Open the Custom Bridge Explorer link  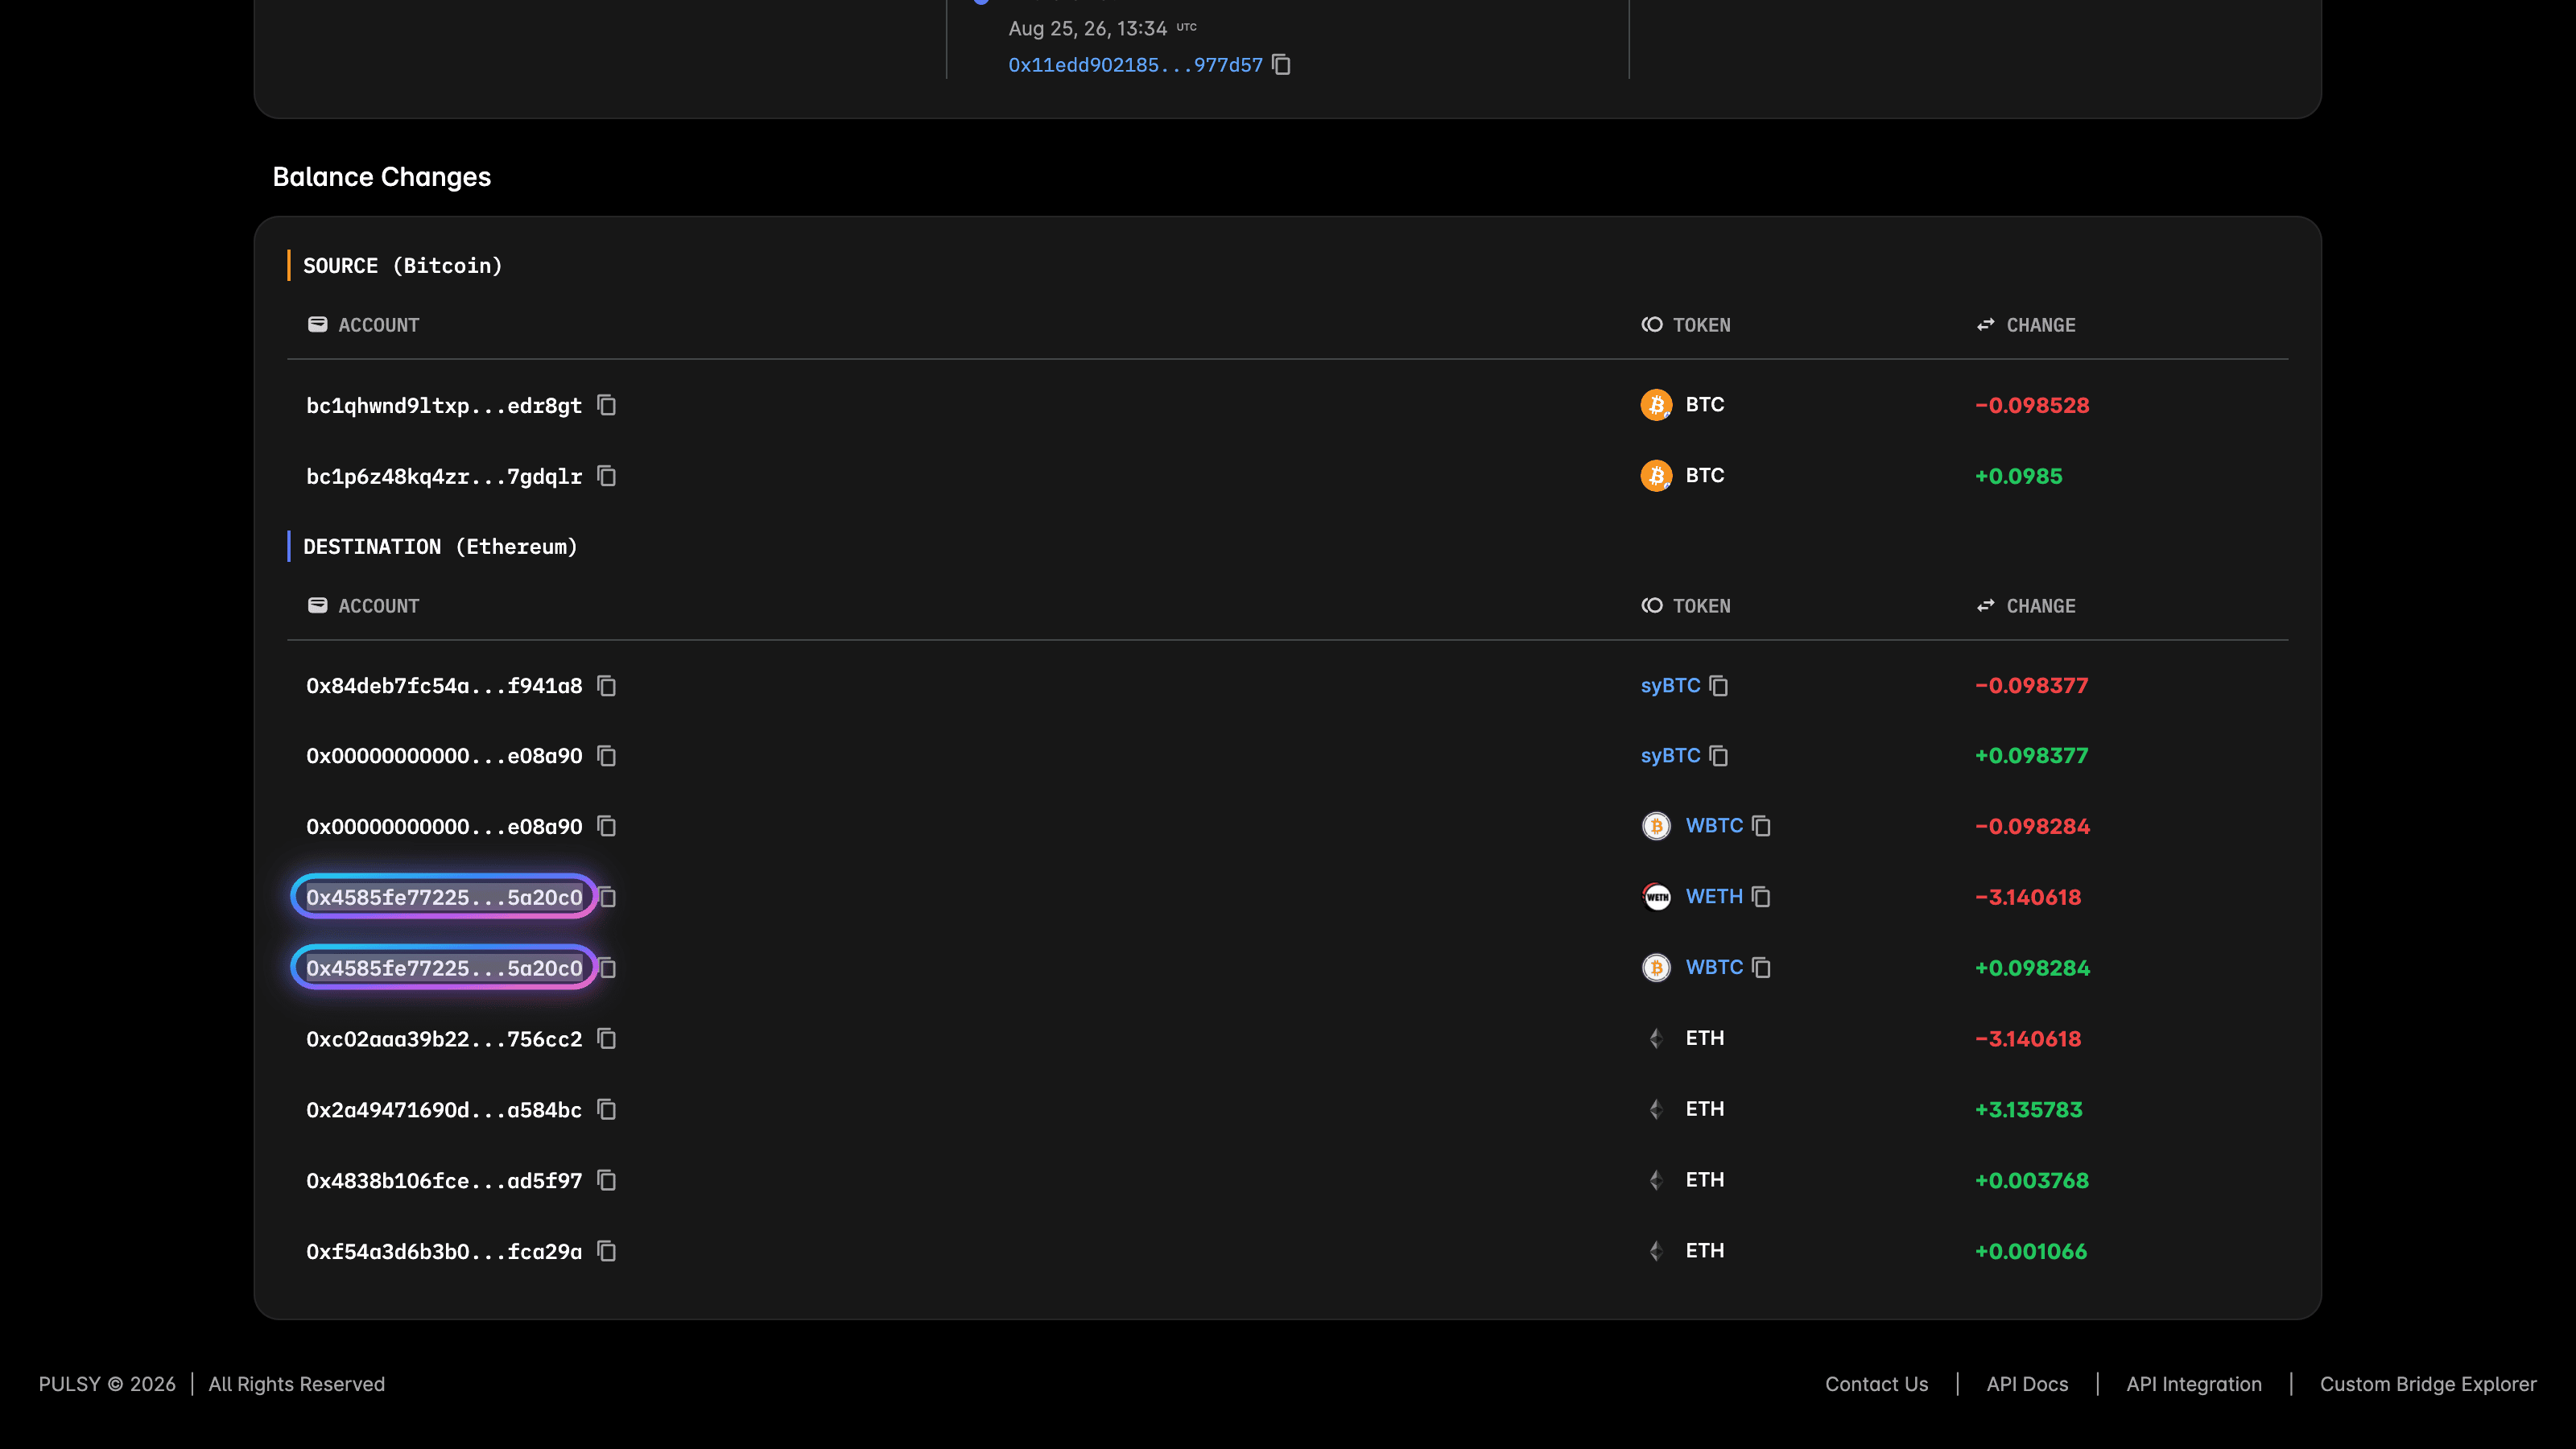2428,1384
